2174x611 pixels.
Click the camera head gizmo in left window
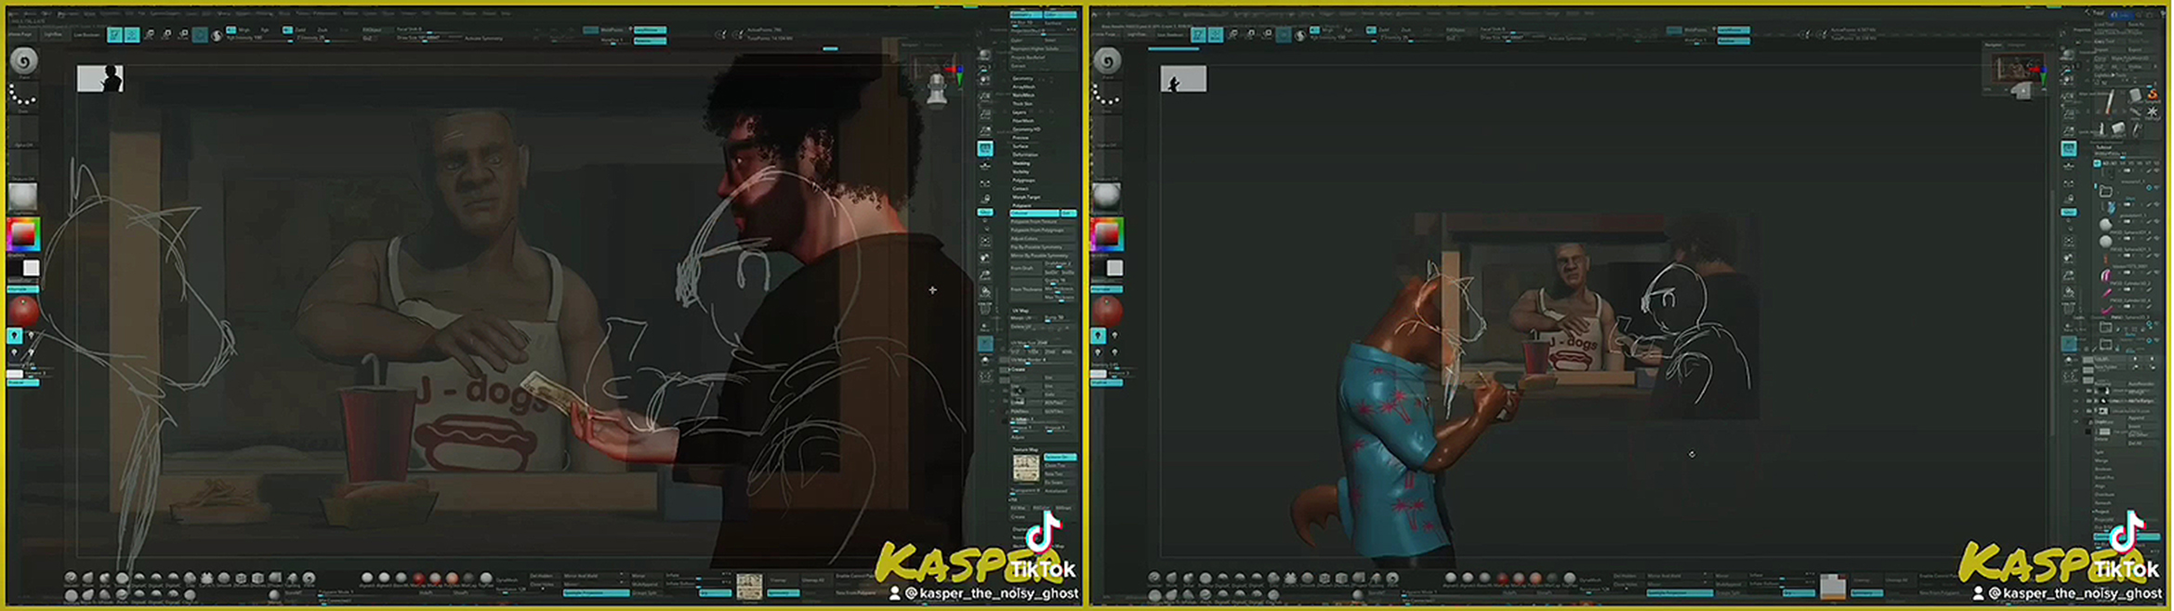(x=937, y=88)
